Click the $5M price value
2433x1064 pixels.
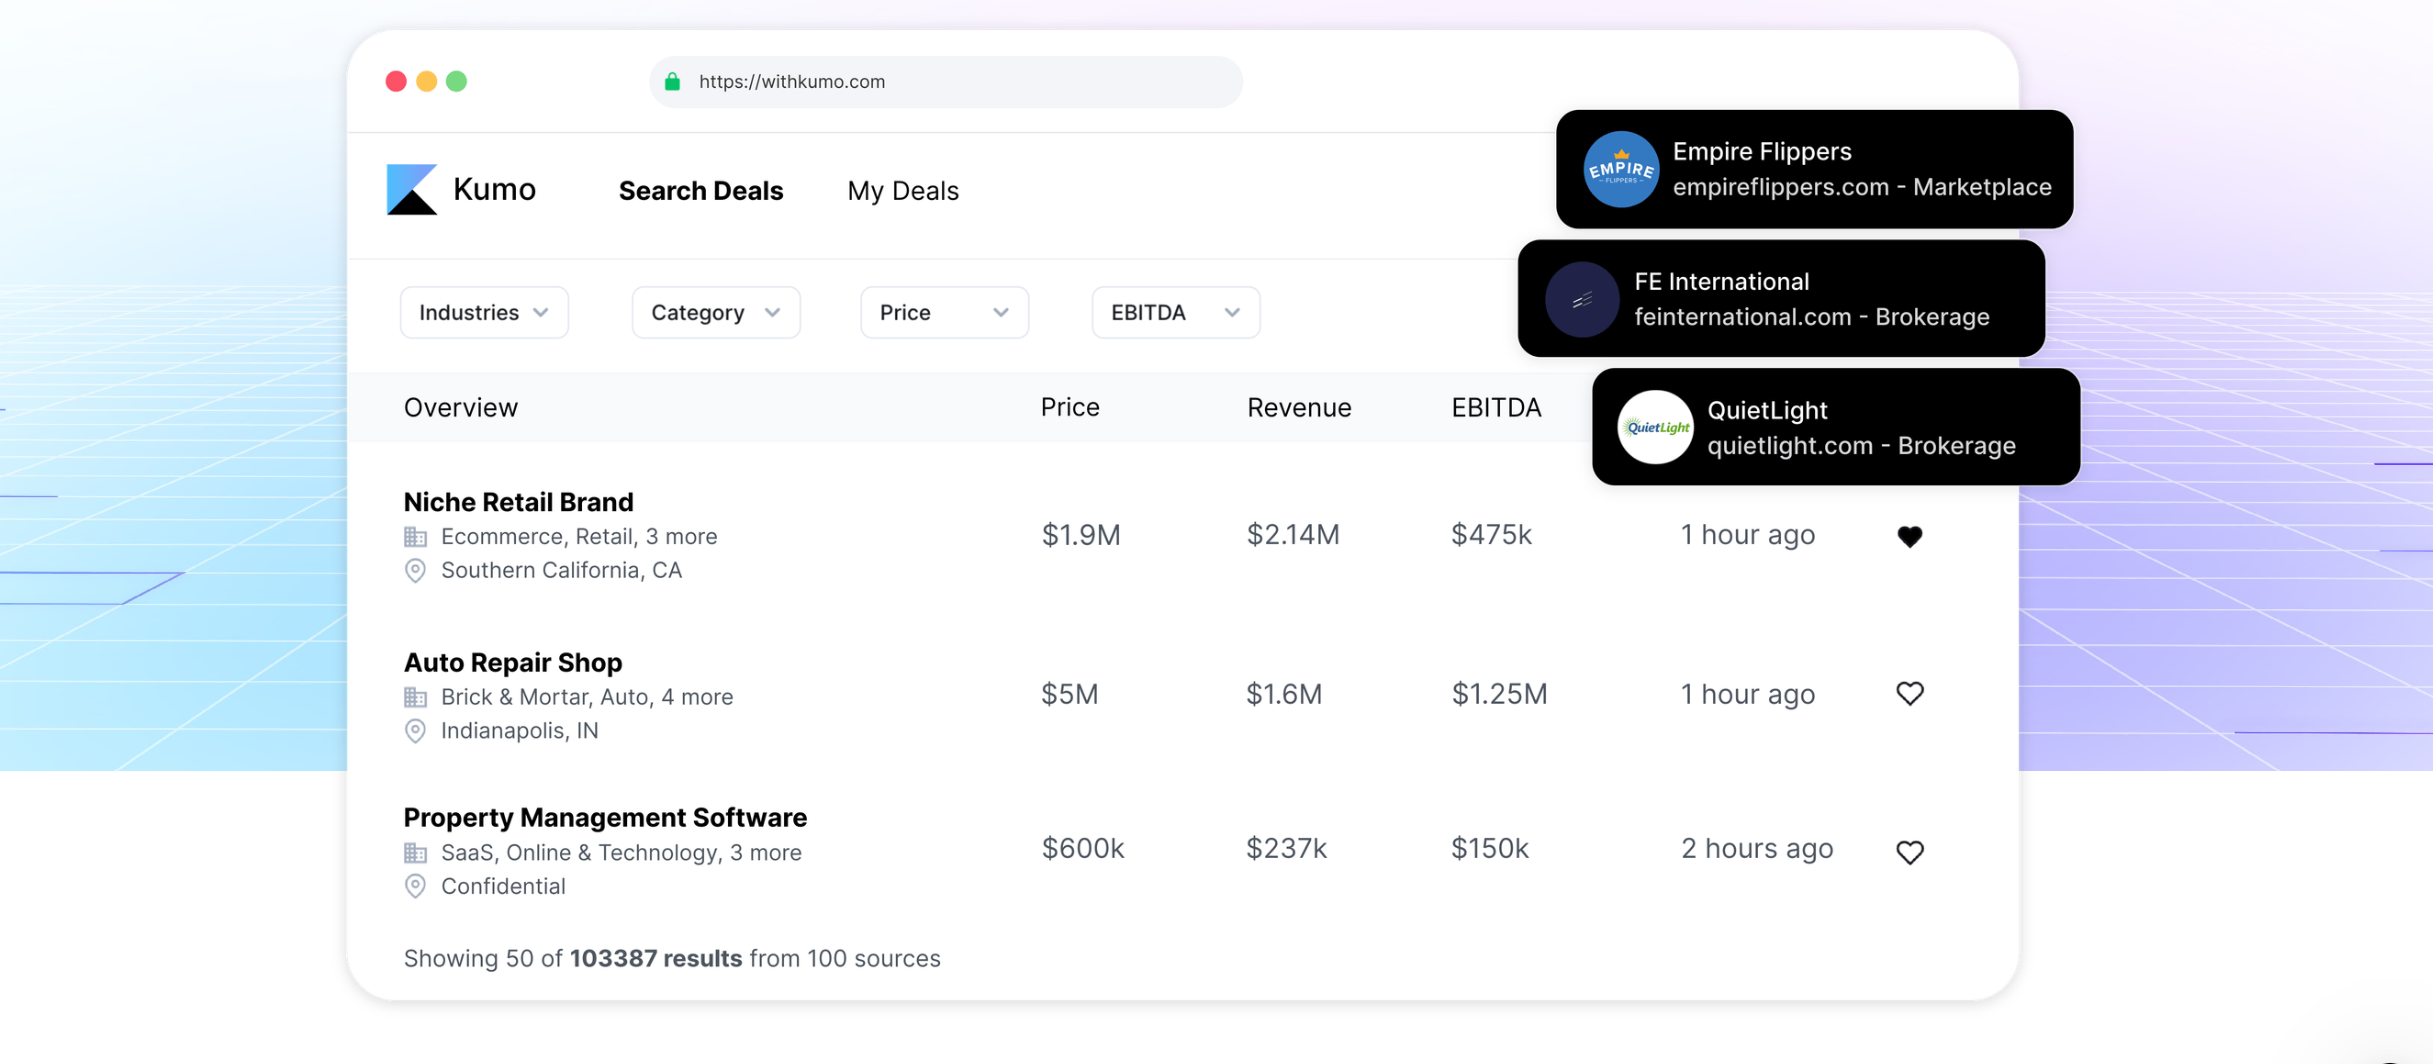[x=1069, y=694]
